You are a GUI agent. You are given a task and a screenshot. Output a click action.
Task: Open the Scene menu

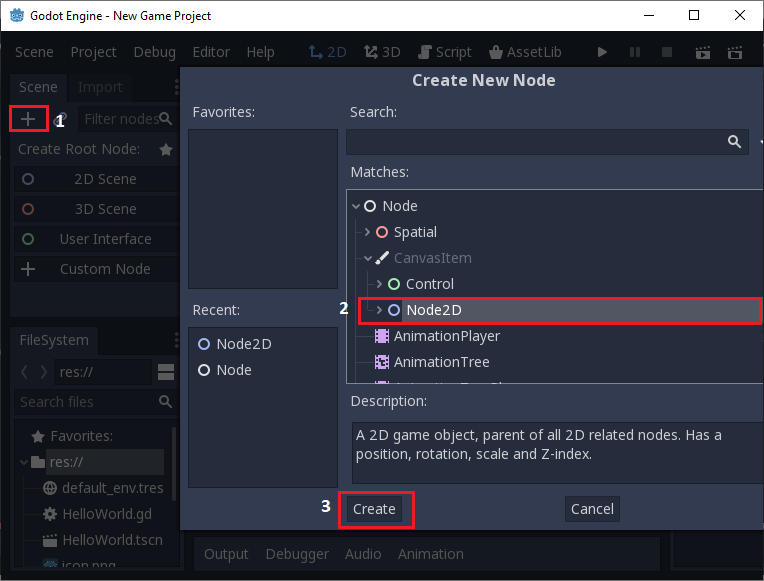tap(34, 52)
